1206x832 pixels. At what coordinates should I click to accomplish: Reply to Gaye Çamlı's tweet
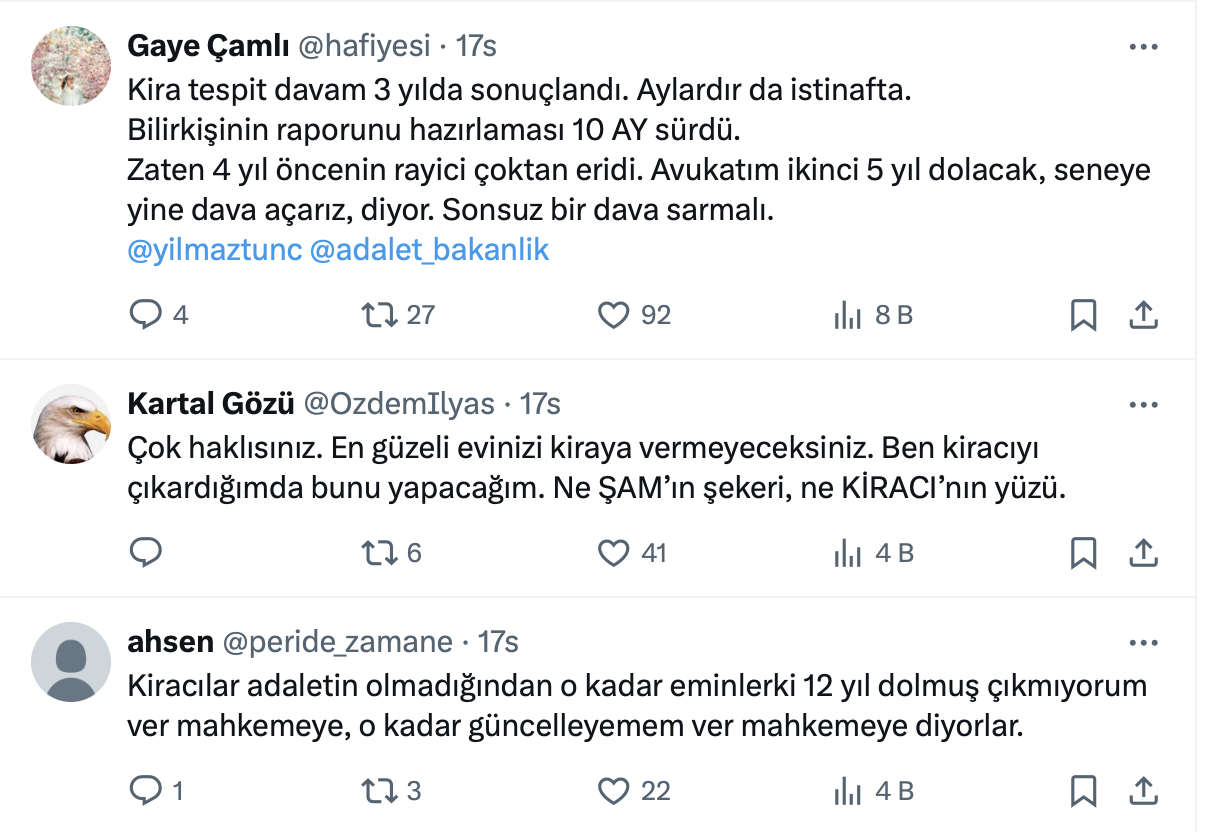coord(146,315)
